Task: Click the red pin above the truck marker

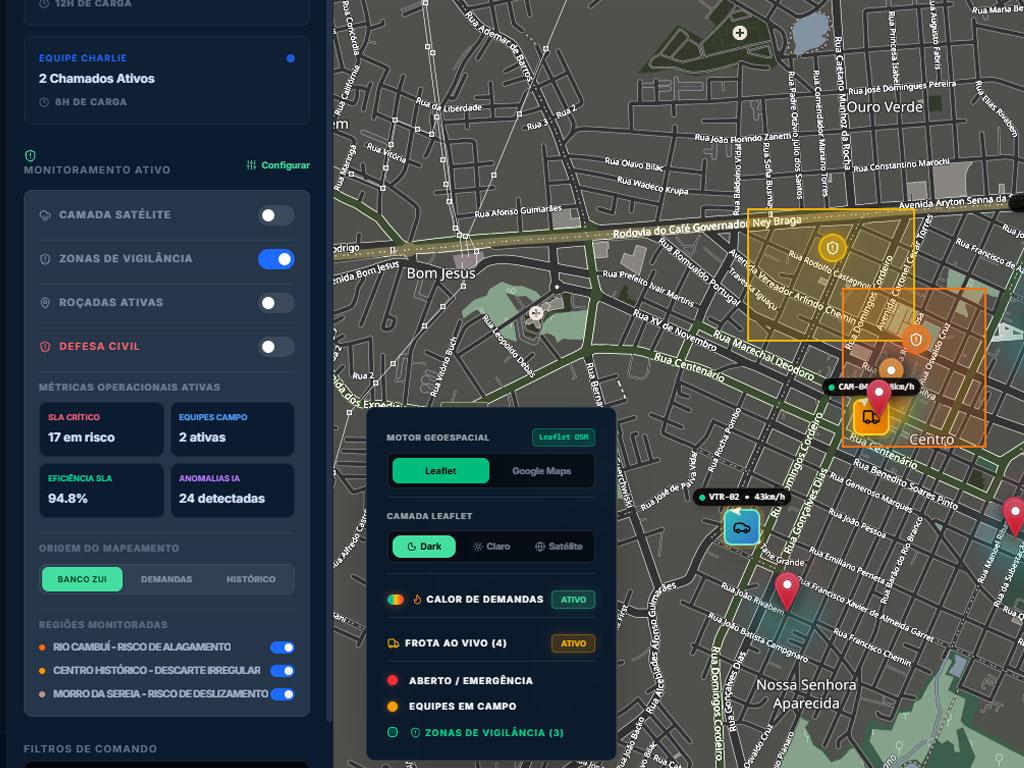Action: tap(878, 397)
